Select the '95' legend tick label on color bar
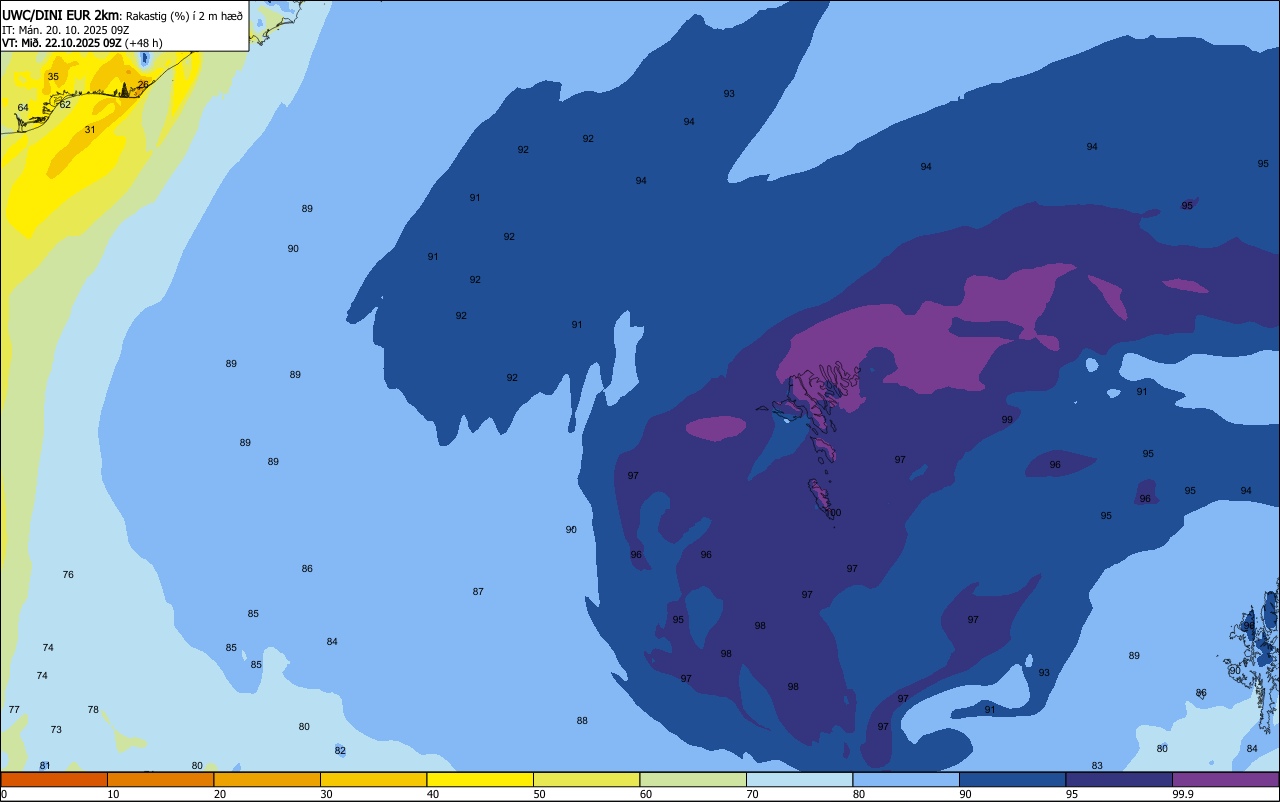The width and height of the screenshot is (1280, 802). click(1073, 794)
